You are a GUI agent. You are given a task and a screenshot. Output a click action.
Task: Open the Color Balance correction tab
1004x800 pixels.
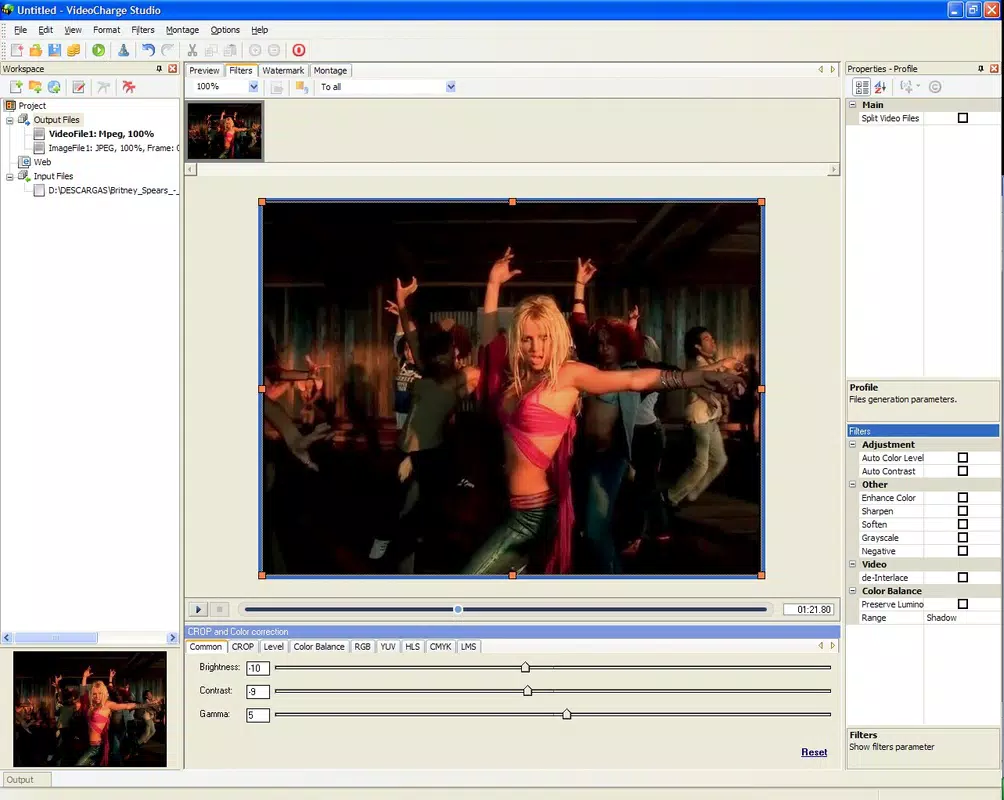point(319,647)
